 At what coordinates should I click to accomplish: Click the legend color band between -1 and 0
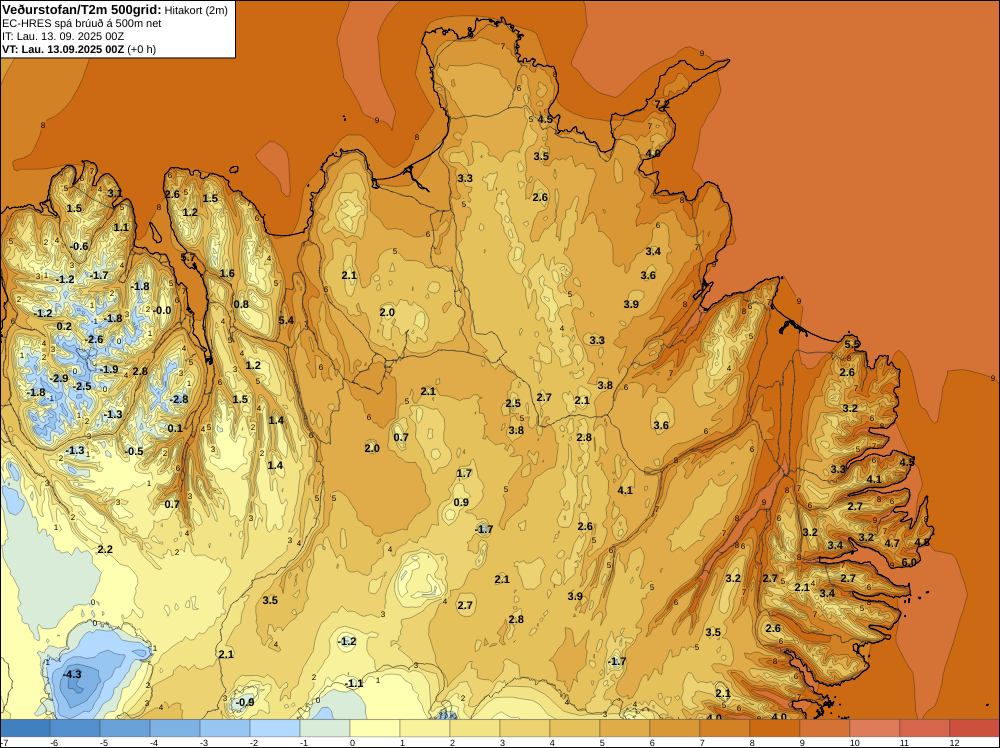tap(325, 728)
